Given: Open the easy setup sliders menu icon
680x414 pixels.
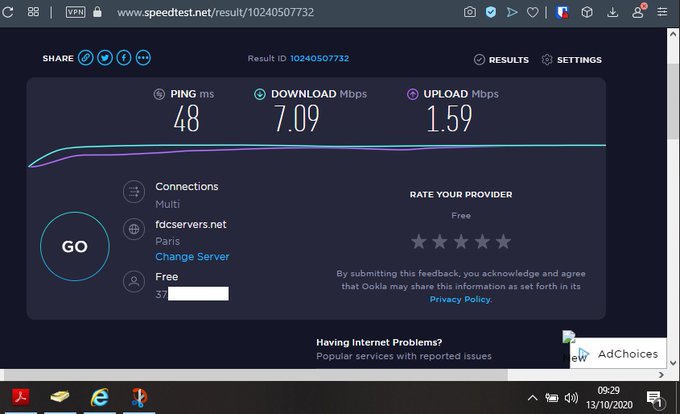Looking at the screenshot, I should coord(662,12).
